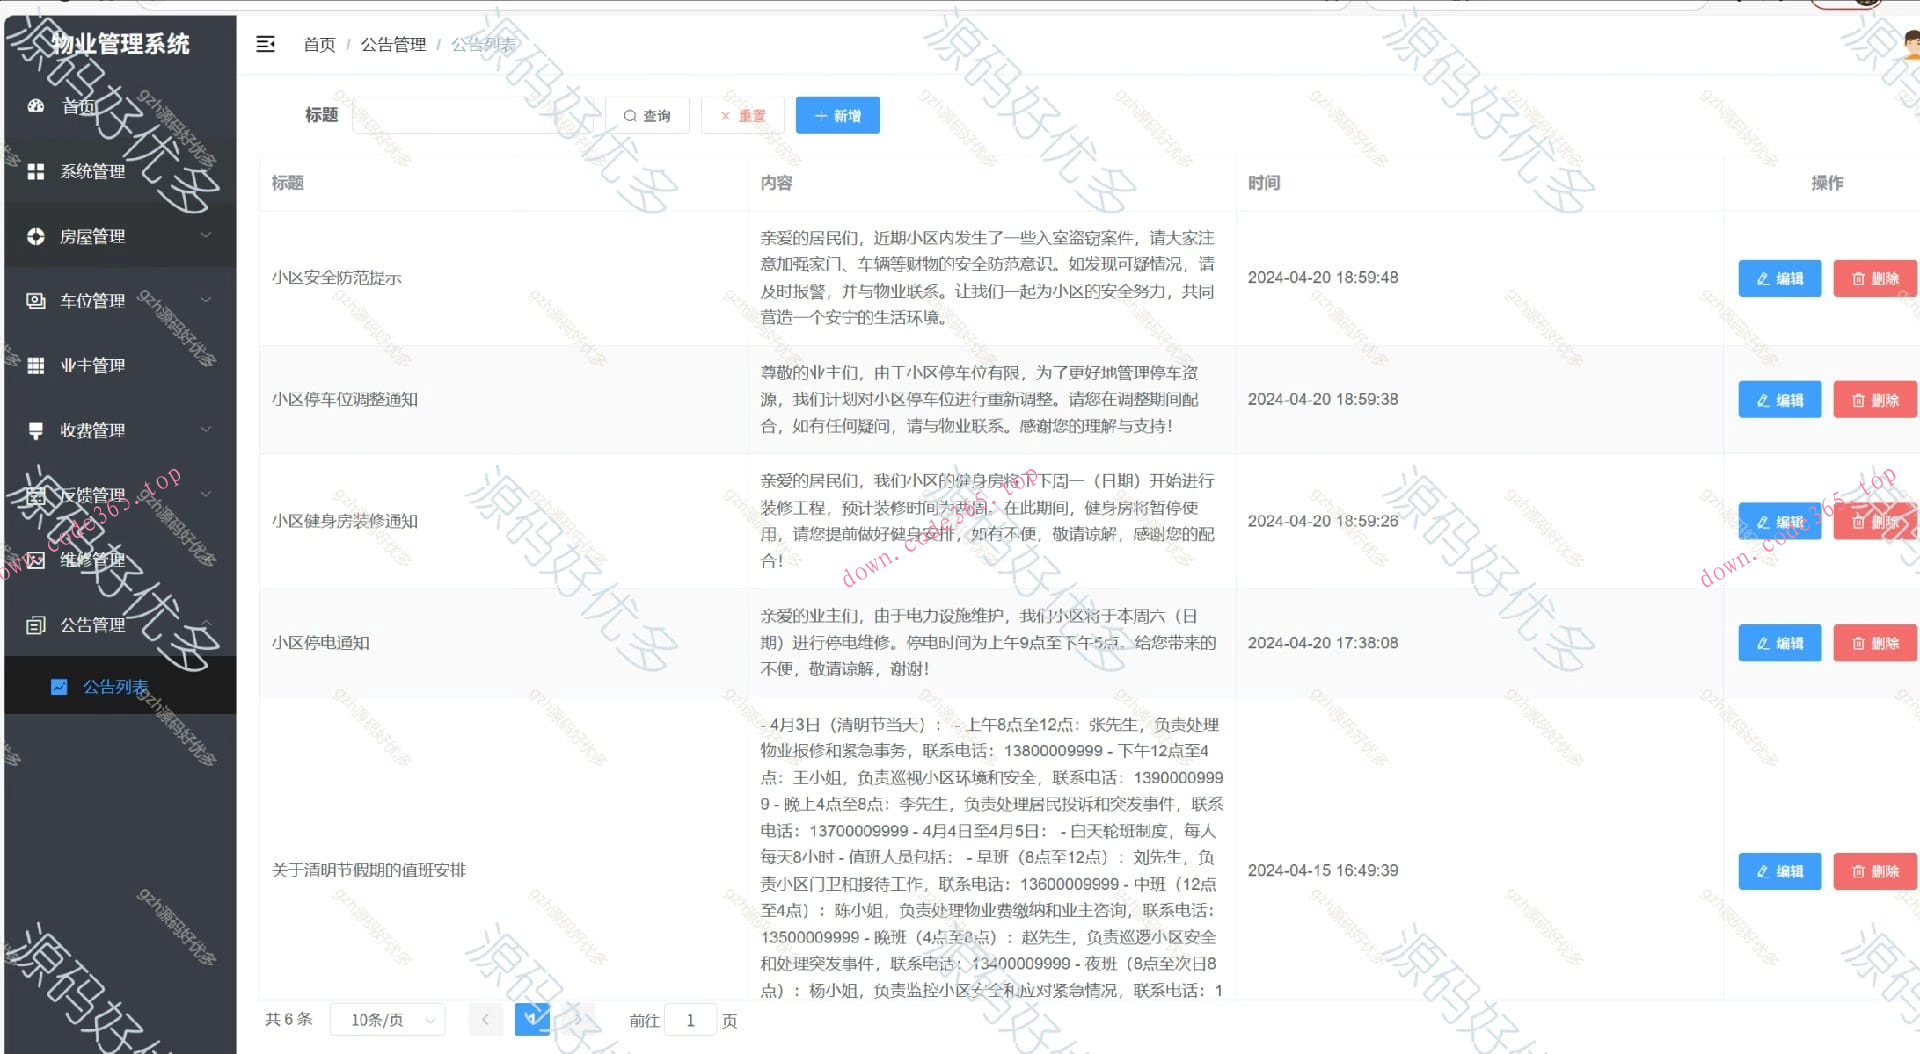Select the 首页 home icon in sidebar

tap(36, 106)
